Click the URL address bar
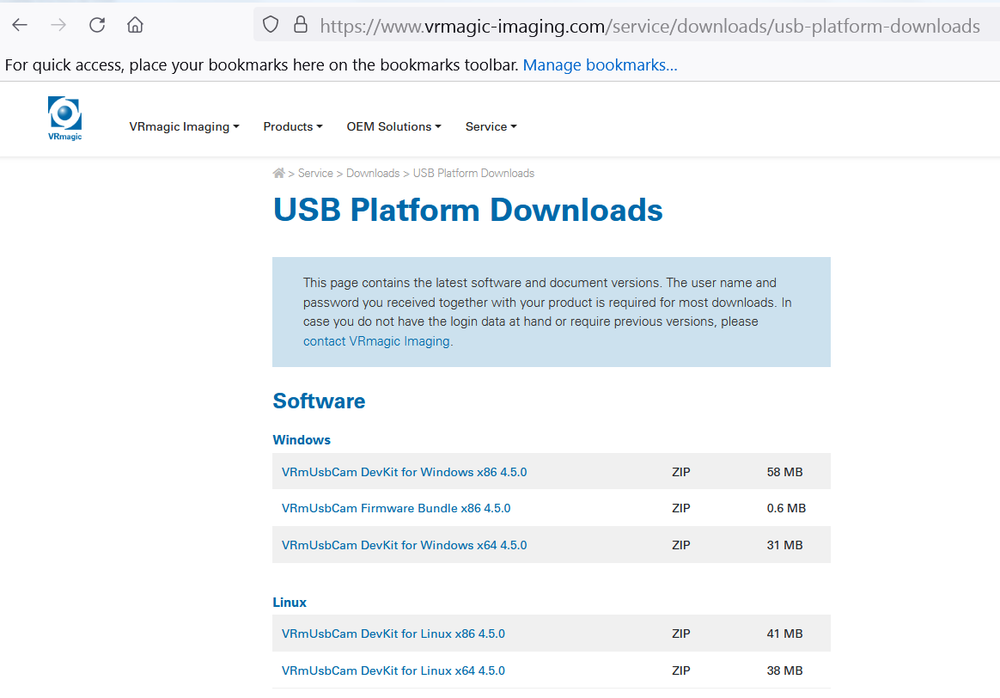Viewport: 1000px width, 698px height. pyautogui.click(x=649, y=26)
